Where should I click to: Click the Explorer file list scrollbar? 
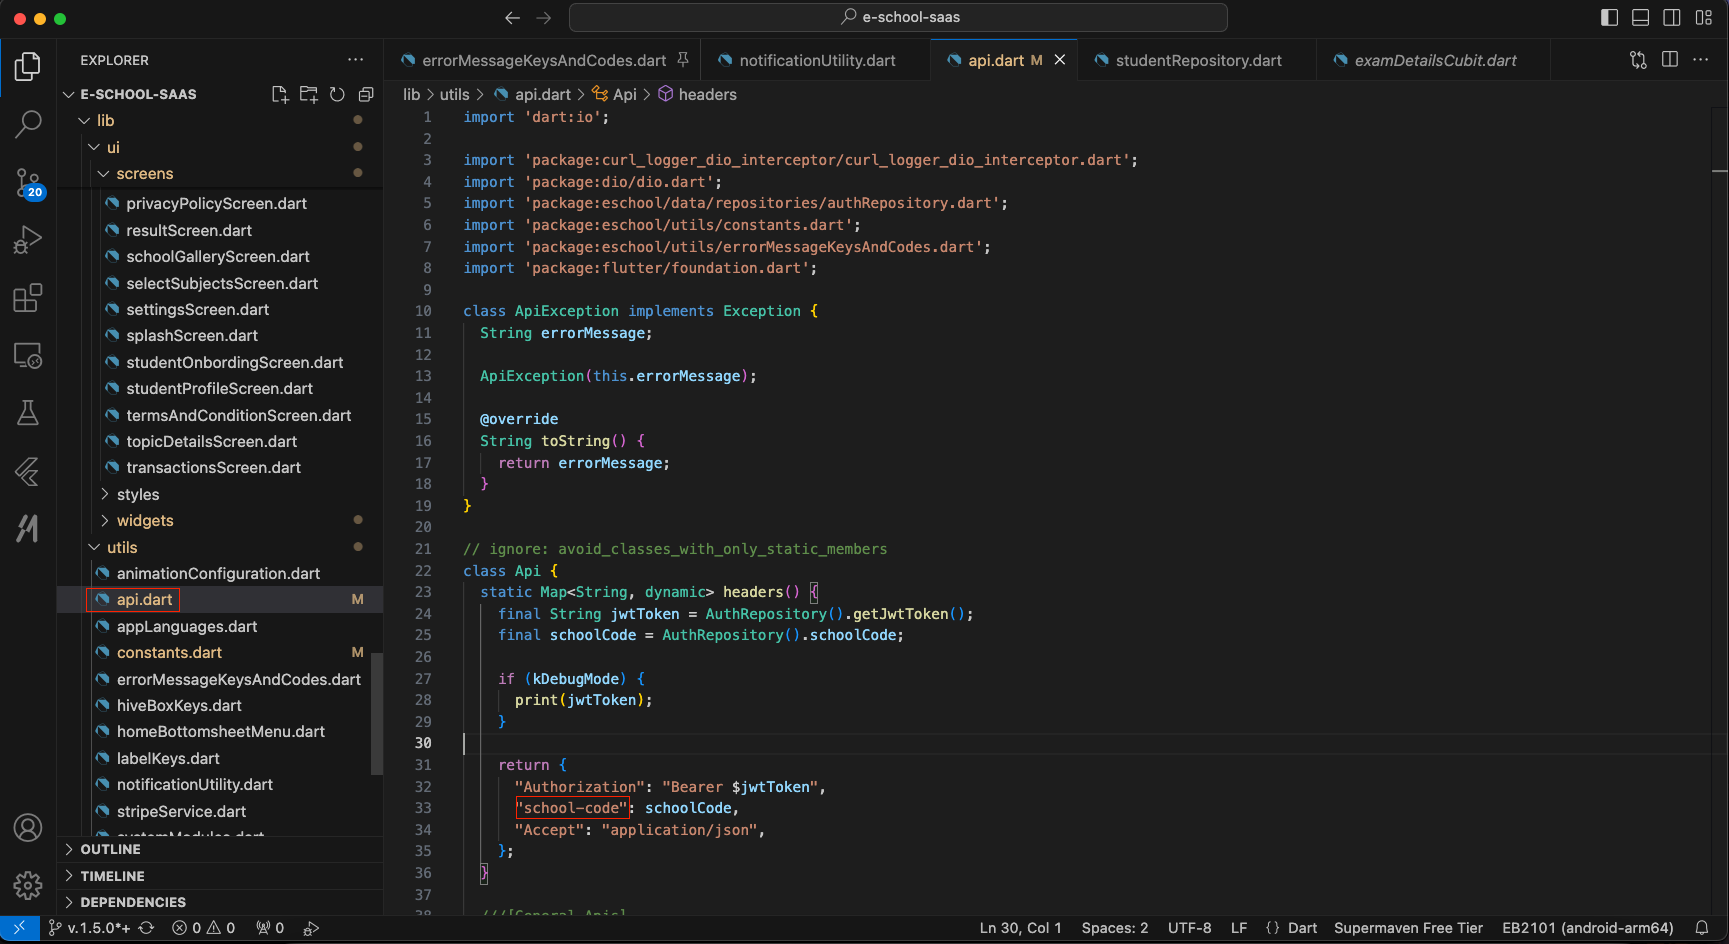pos(377,712)
